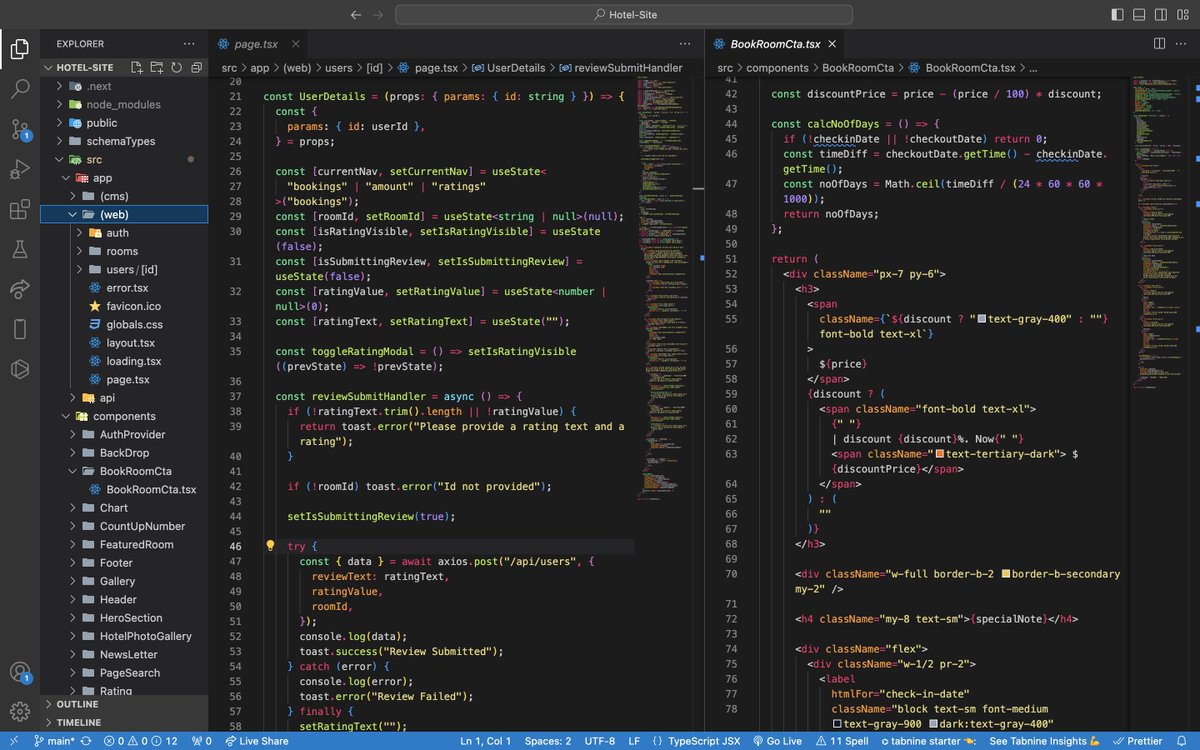Screen dimensions: 1200x750
Task: Split the BookRoomCta editor right
Action: coord(1160,44)
